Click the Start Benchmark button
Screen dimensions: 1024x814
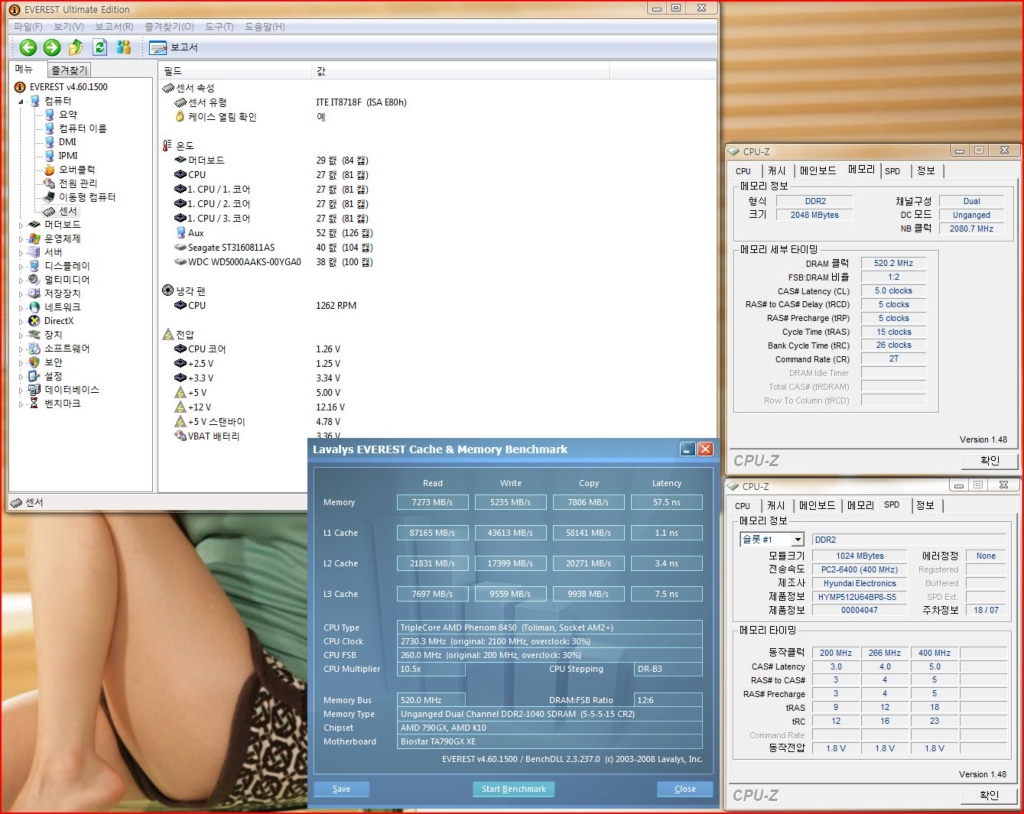click(x=513, y=789)
